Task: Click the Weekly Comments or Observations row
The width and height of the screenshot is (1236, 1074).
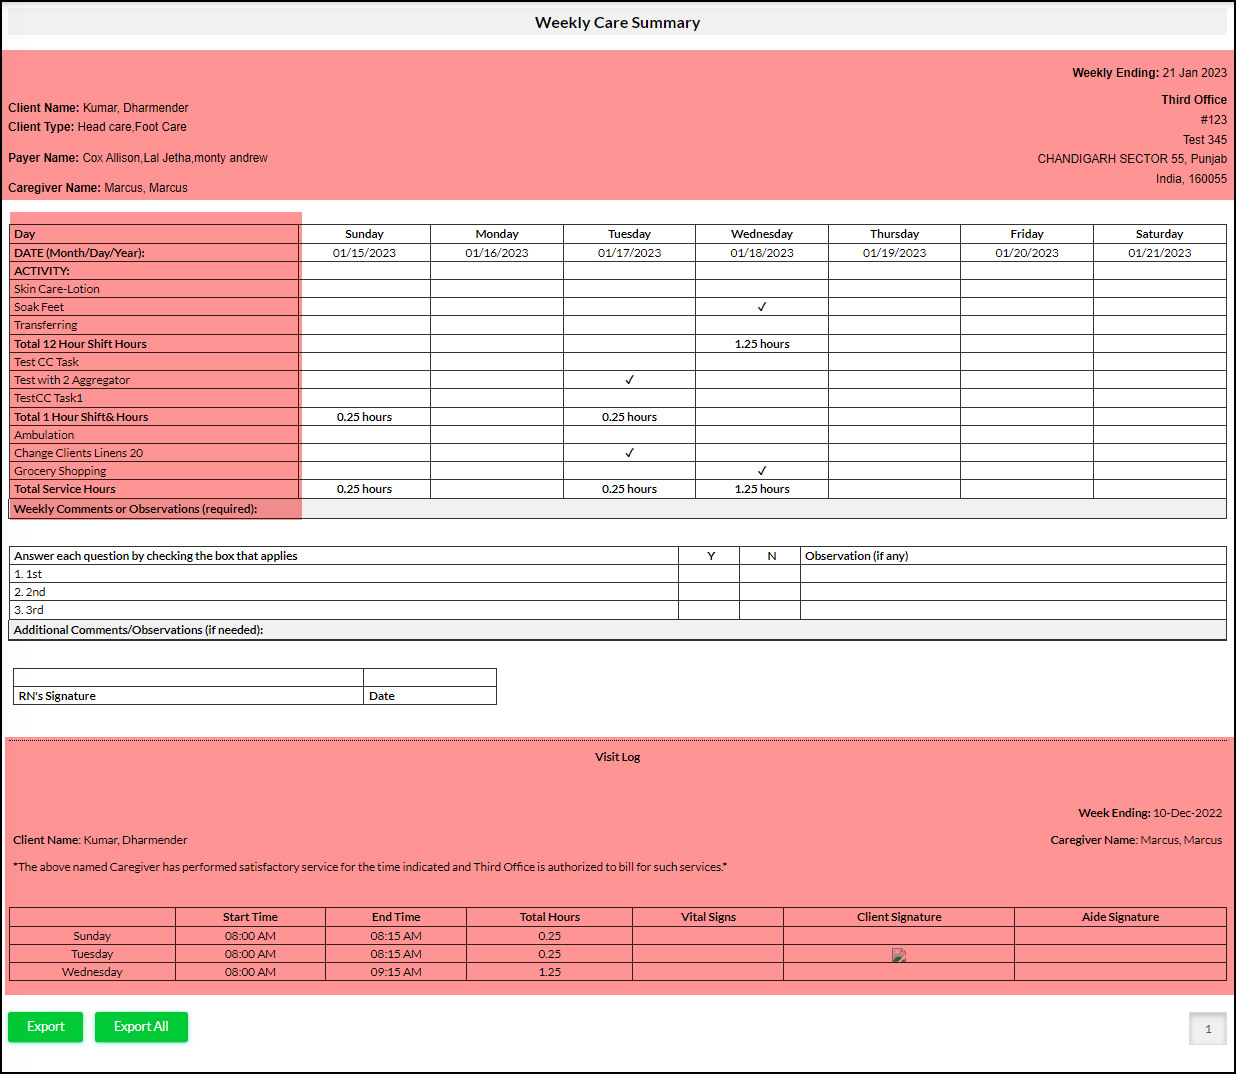Action: coord(617,509)
